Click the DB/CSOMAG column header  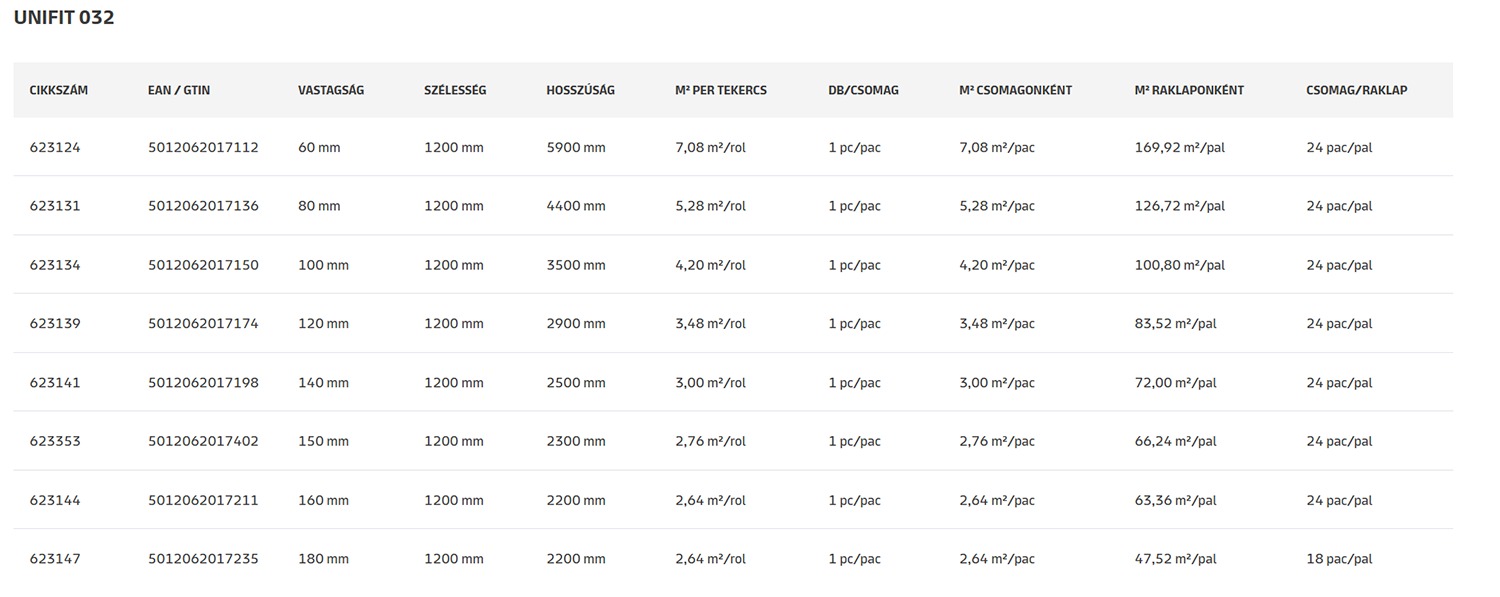pos(863,90)
